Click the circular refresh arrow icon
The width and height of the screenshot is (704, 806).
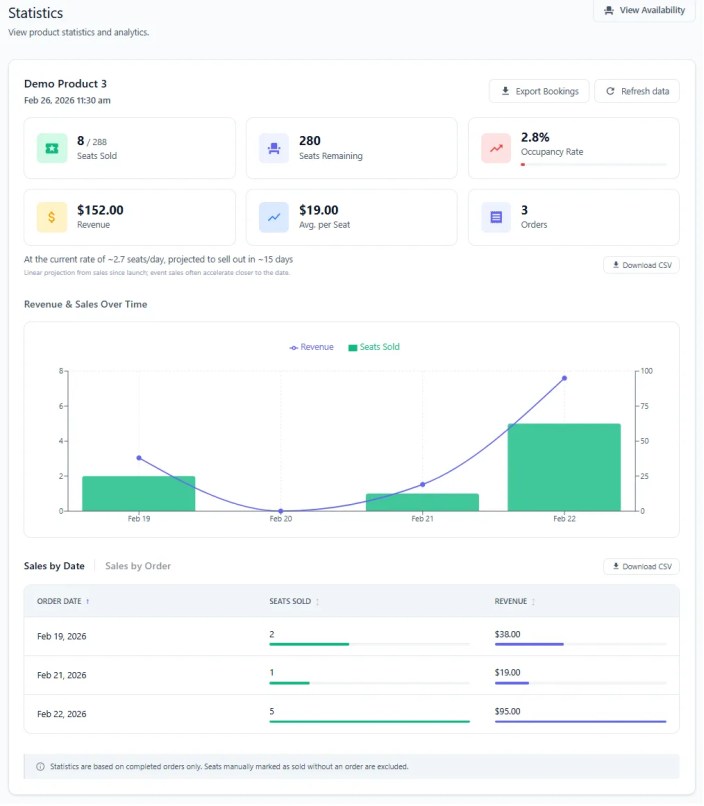610,91
